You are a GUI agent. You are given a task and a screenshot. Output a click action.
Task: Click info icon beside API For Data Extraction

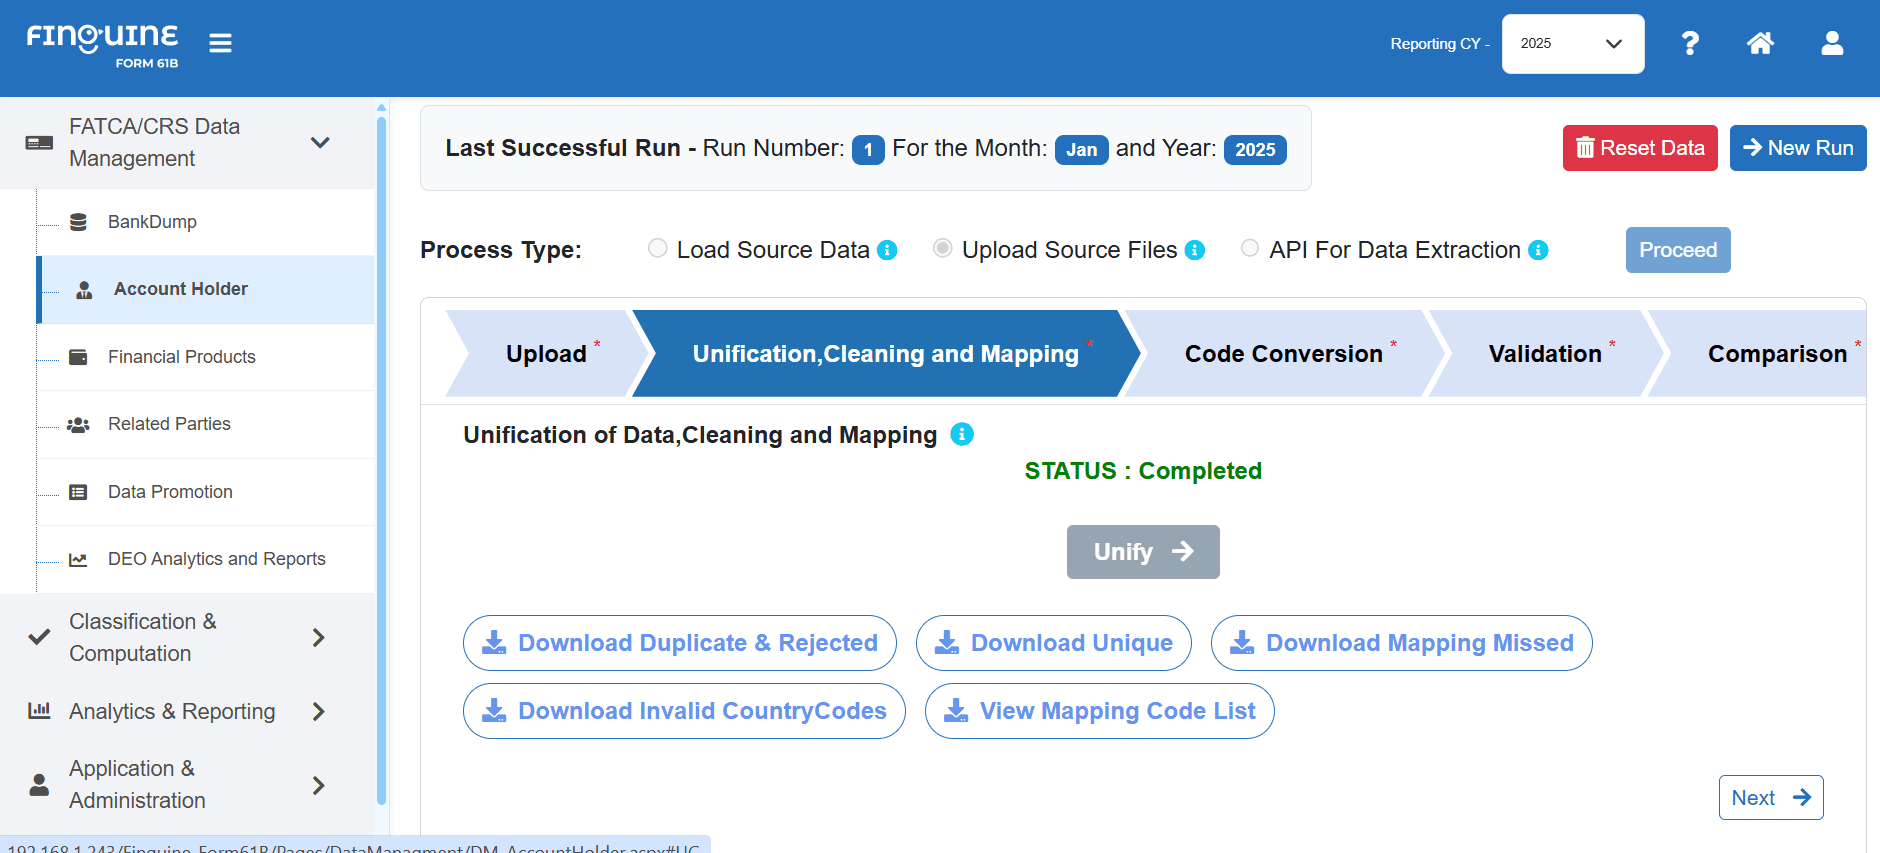pyautogui.click(x=1539, y=250)
